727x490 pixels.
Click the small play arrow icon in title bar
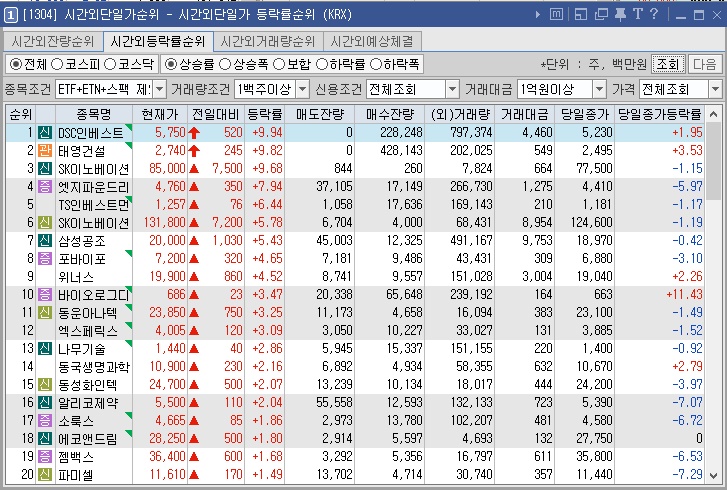(538, 14)
